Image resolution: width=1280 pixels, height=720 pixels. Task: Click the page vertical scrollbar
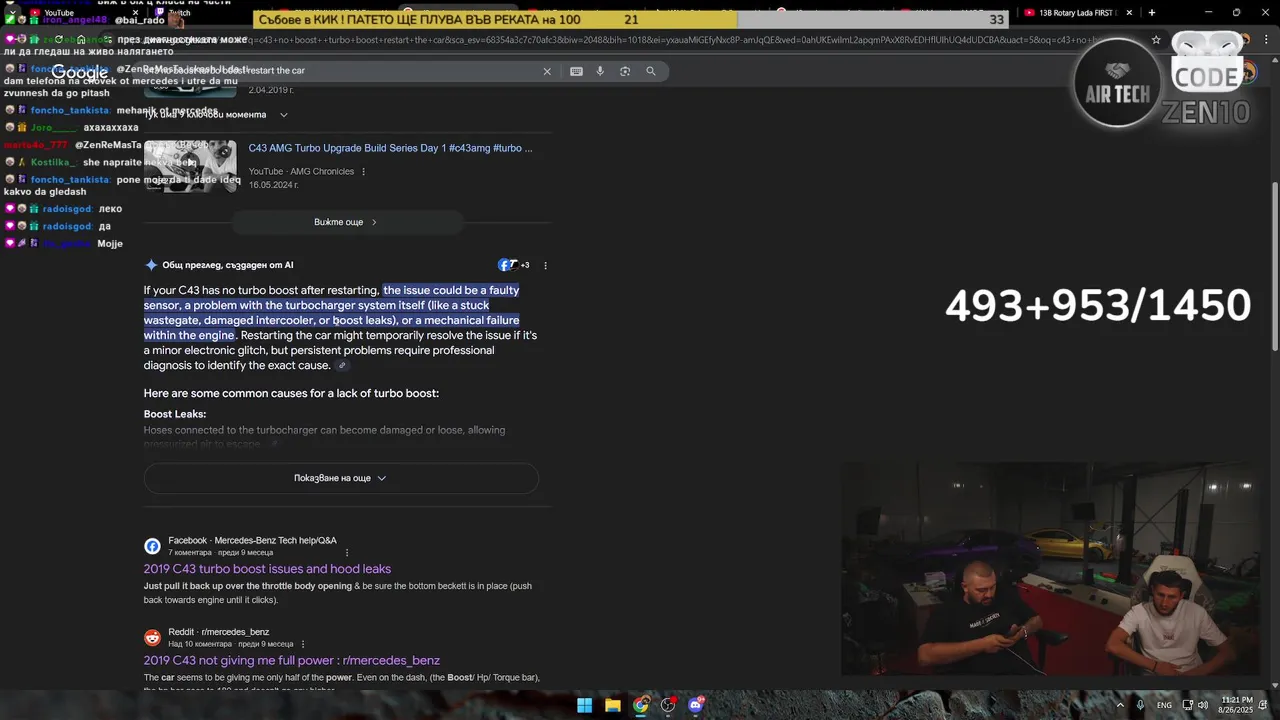coord(1274,265)
